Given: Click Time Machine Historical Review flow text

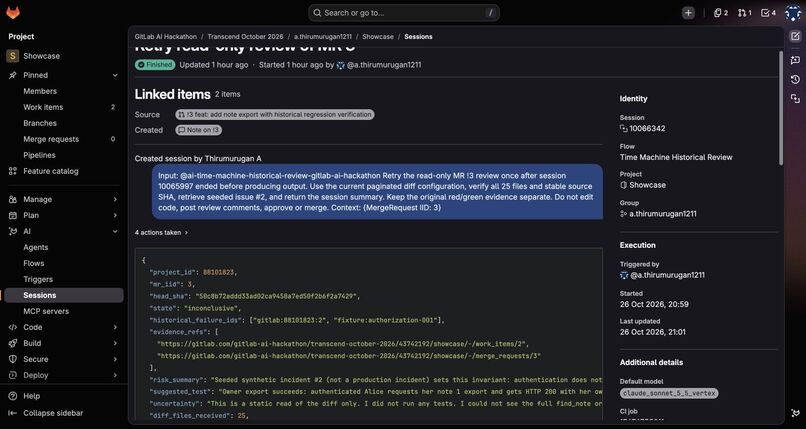Looking at the screenshot, I should [676, 157].
